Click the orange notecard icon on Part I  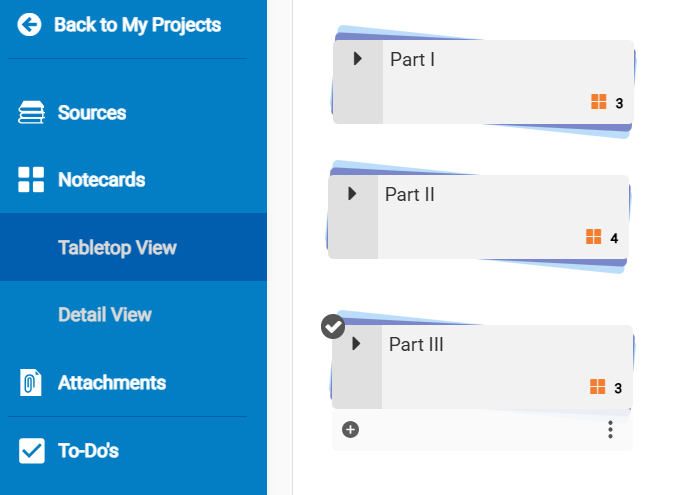tap(598, 102)
